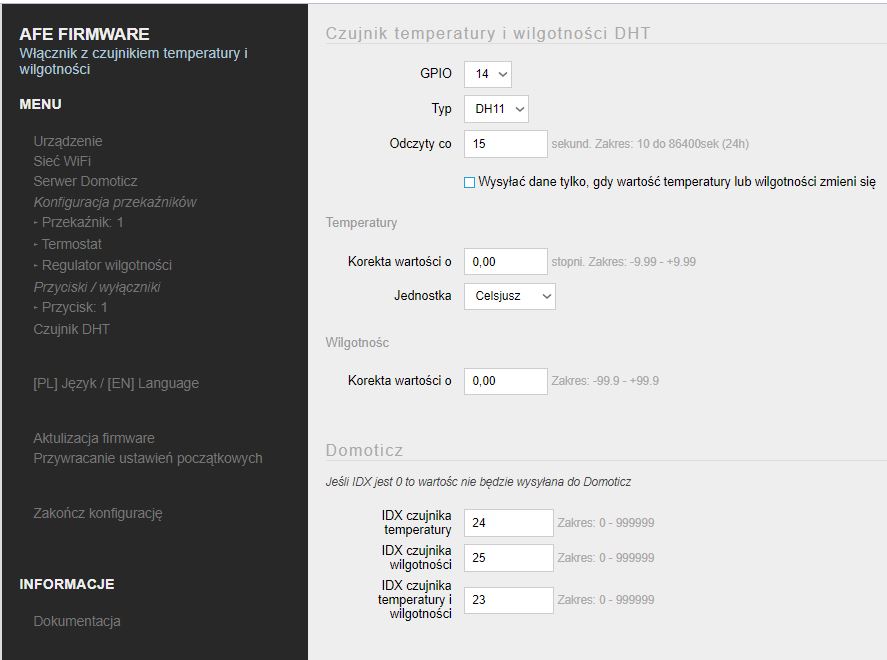The height and width of the screenshot is (660, 887).
Task: Open the Sieć WiFi menu item
Action: point(62,162)
